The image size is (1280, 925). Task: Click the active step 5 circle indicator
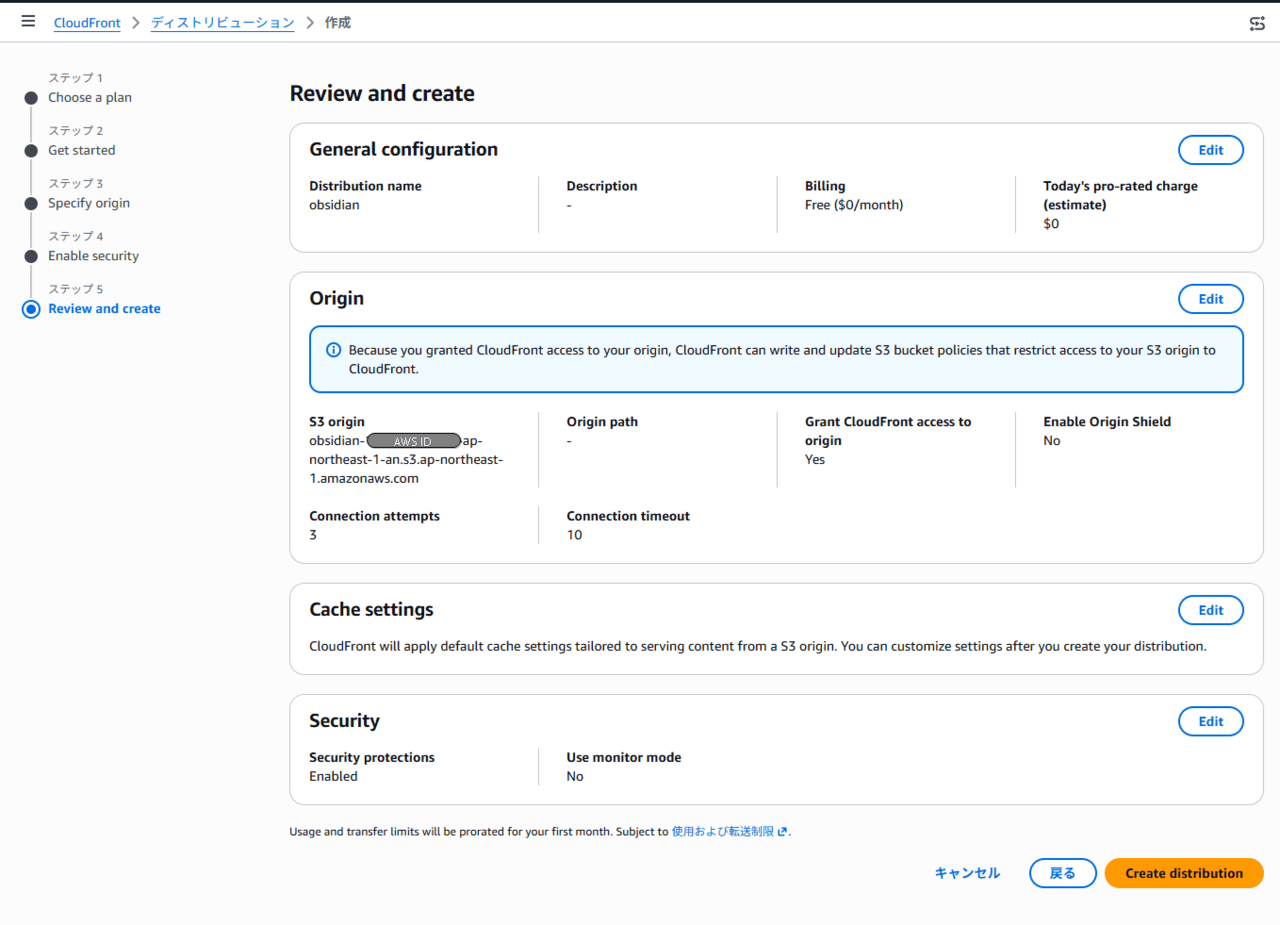(x=31, y=309)
